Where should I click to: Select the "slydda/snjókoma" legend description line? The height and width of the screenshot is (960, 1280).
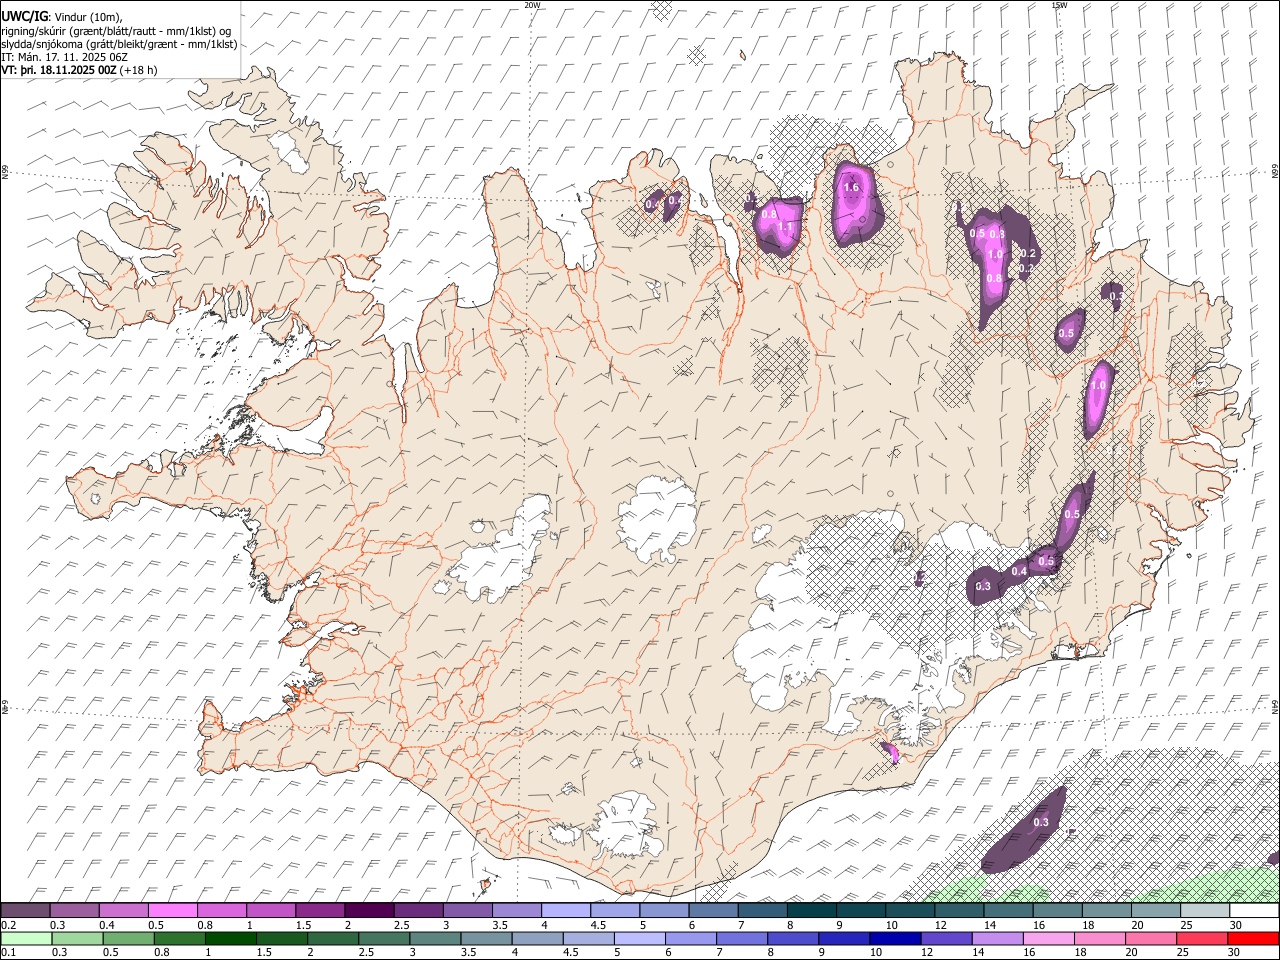(x=120, y=44)
